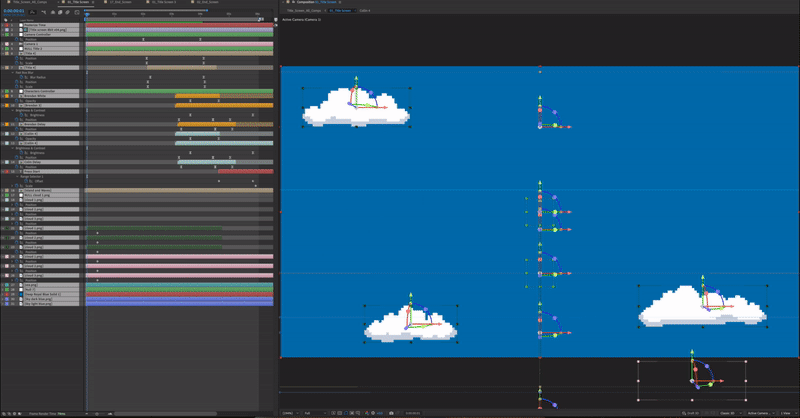Screen dimensions: 800x418
Task: Open the Graph Editor icon in timeline
Action: 77,12
